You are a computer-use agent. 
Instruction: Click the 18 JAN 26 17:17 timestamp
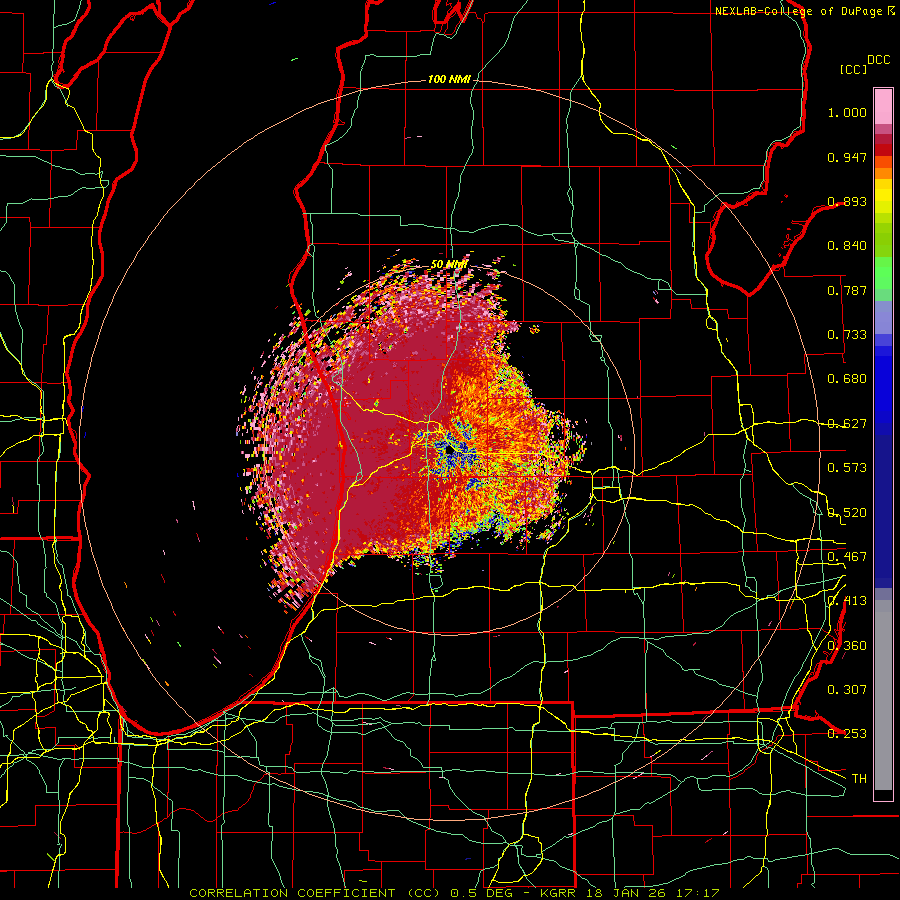point(652,893)
